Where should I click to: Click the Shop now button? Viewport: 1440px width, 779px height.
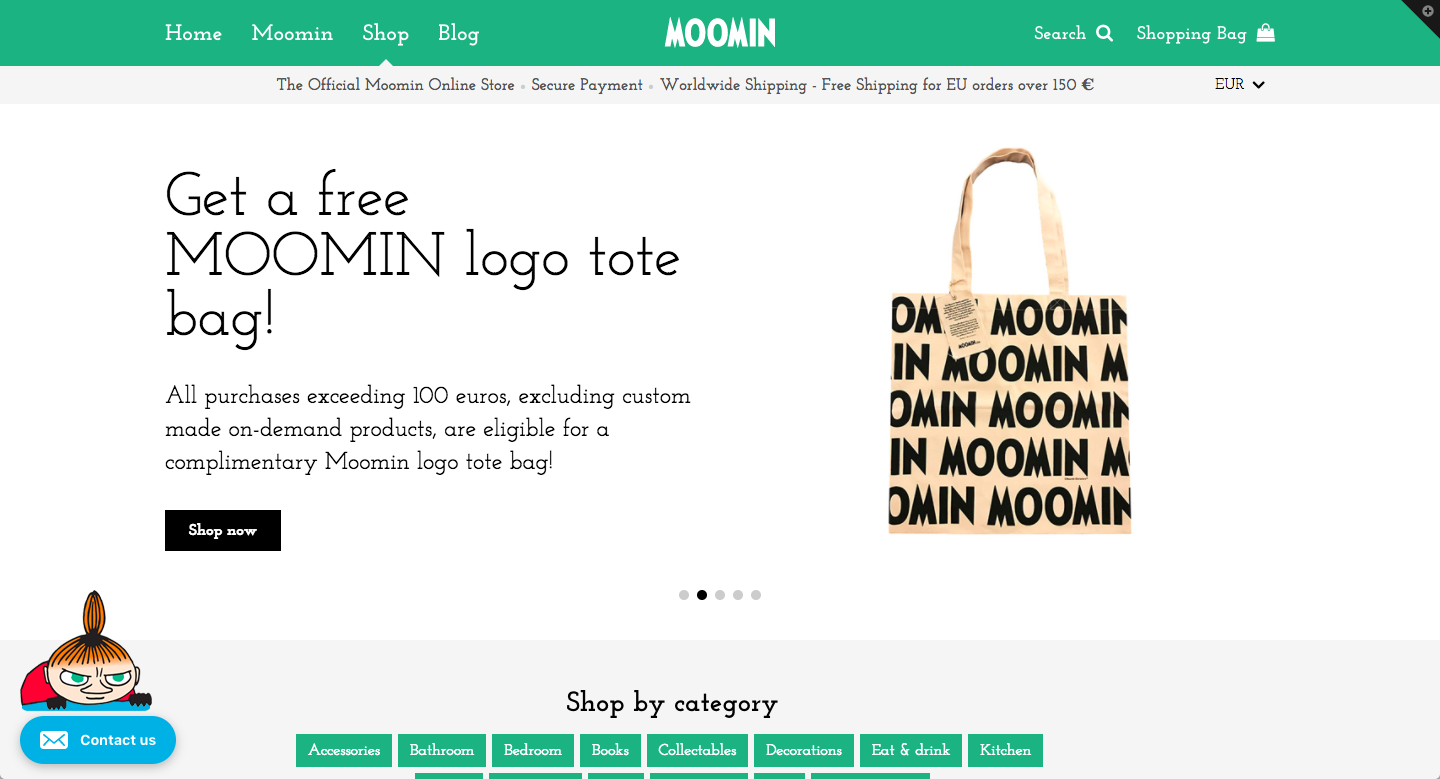coord(223,530)
